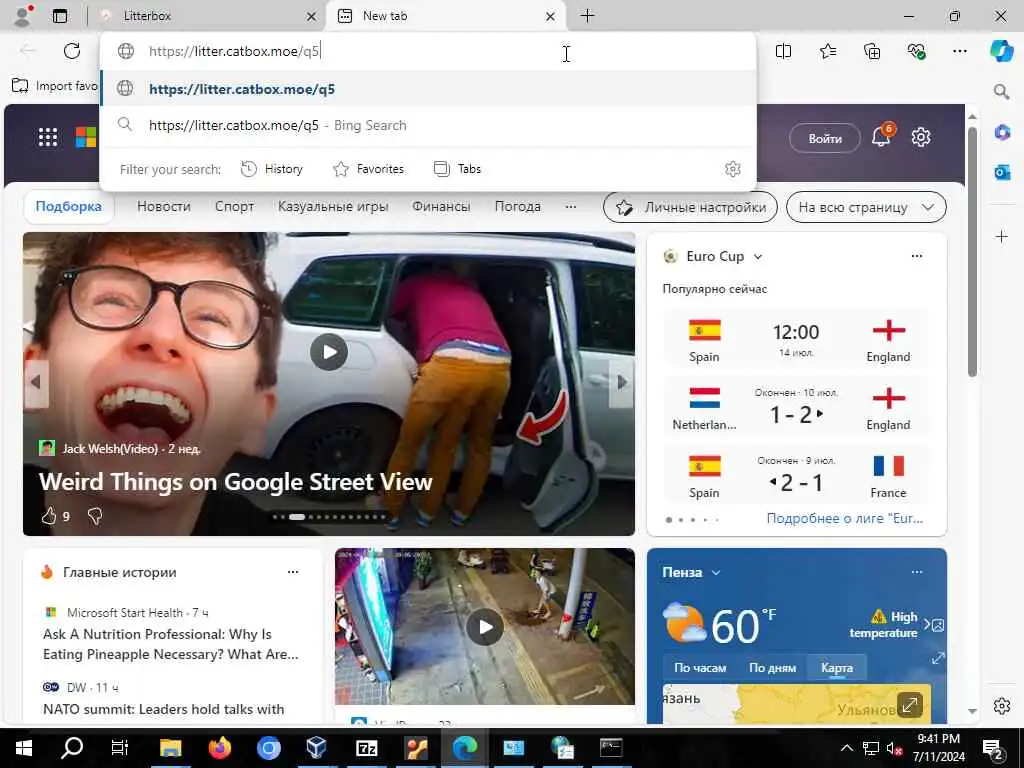Show more feed categories ellipsis
The height and width of the screenshot is (768, 1024).
click(x=571, y=206)
